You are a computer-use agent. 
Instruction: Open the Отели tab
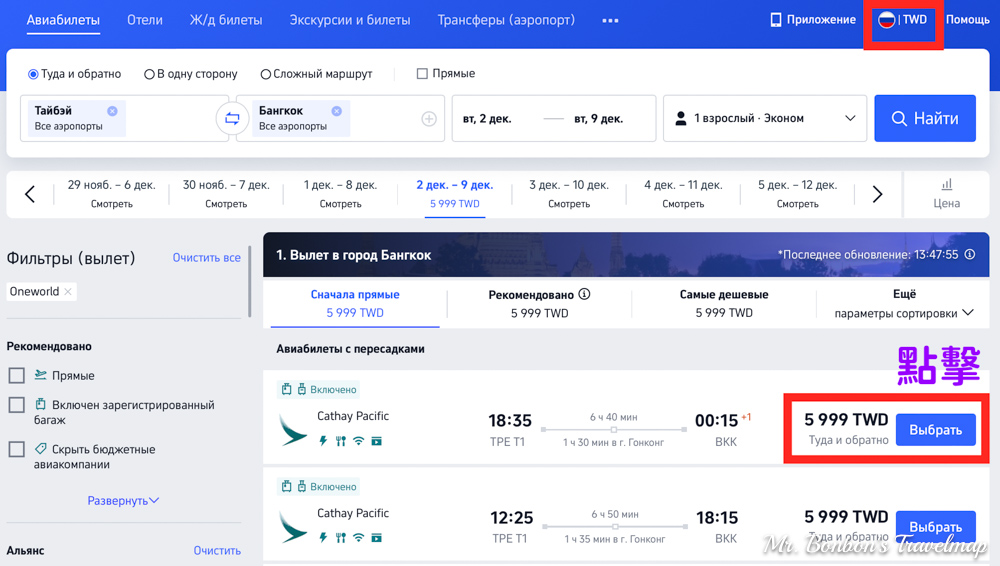(x=145, y=20)
